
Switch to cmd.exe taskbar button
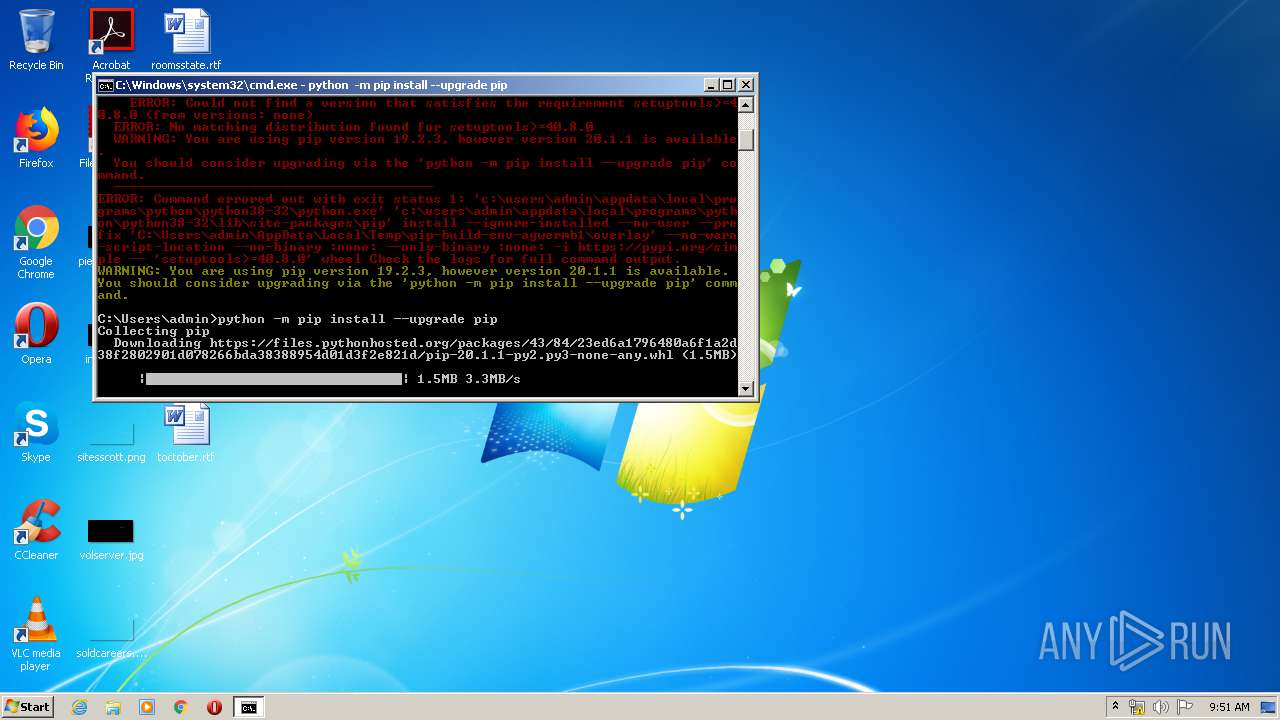(248, 707)
